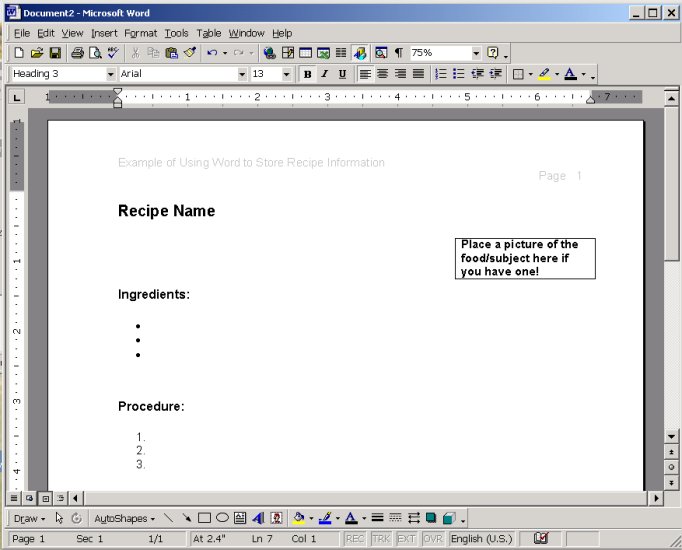Insert WordArt from the Drawing toolbar
This screenshot has height=550, width=682.
[258, 518]
